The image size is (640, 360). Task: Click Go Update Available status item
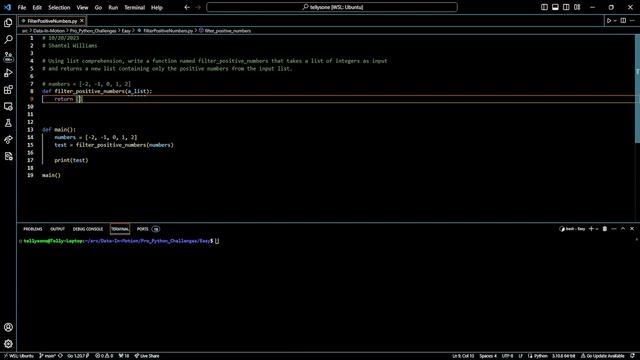click(x=602, y=356)
